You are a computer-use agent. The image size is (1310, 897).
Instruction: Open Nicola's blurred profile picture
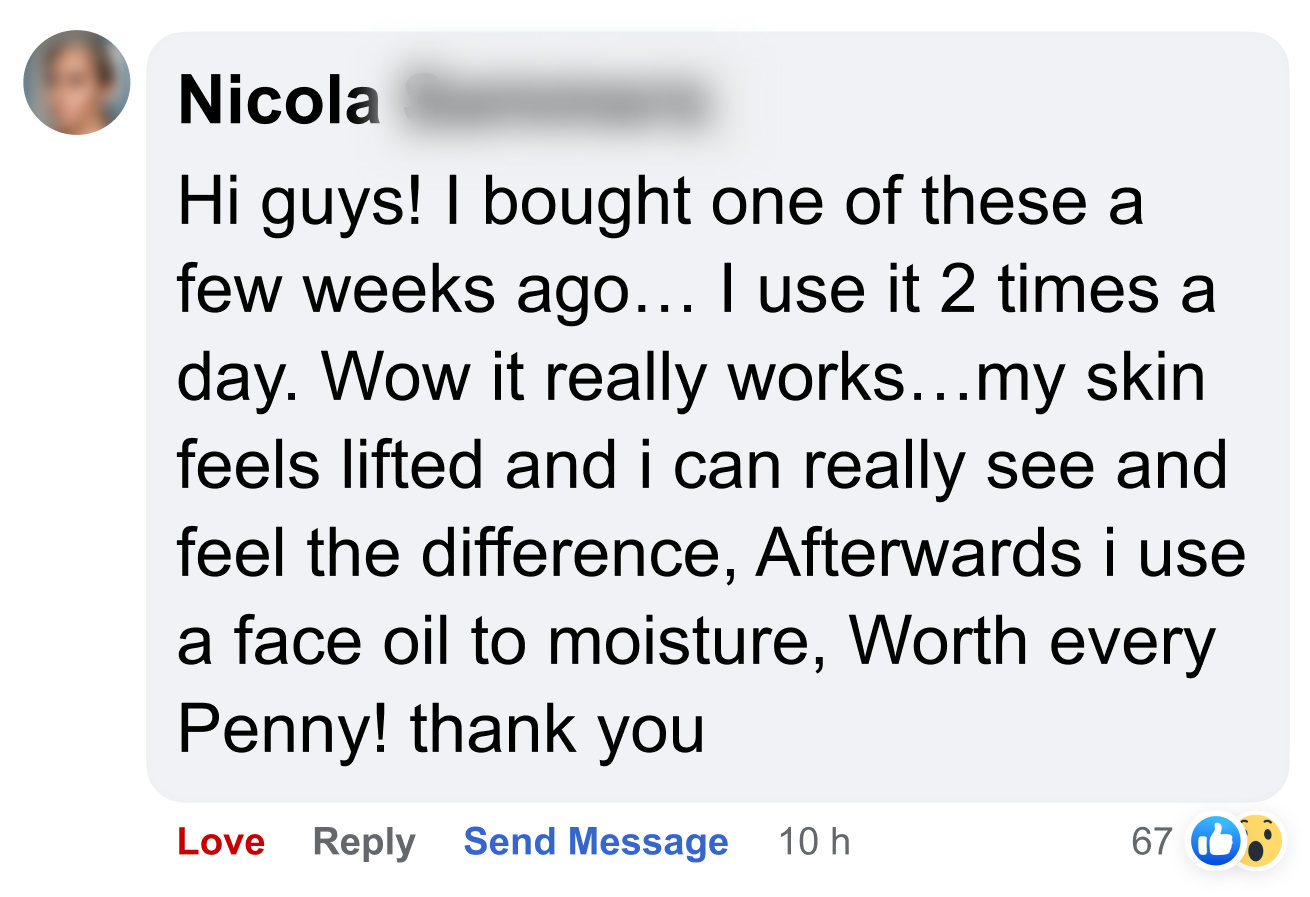pyautogui.click(x=76, y=82)
